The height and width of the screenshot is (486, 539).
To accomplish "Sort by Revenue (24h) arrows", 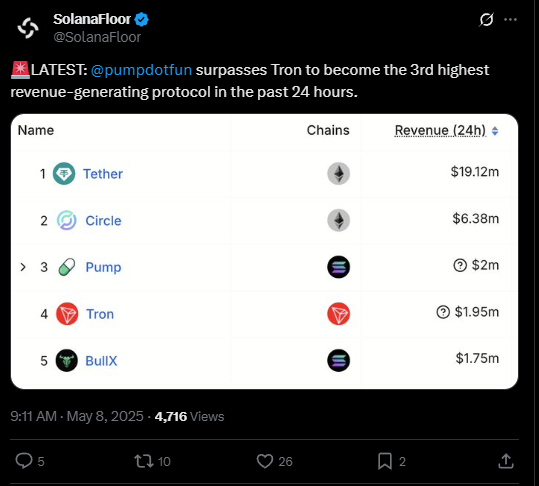I will pyautogui.click(x=495, y=131).
